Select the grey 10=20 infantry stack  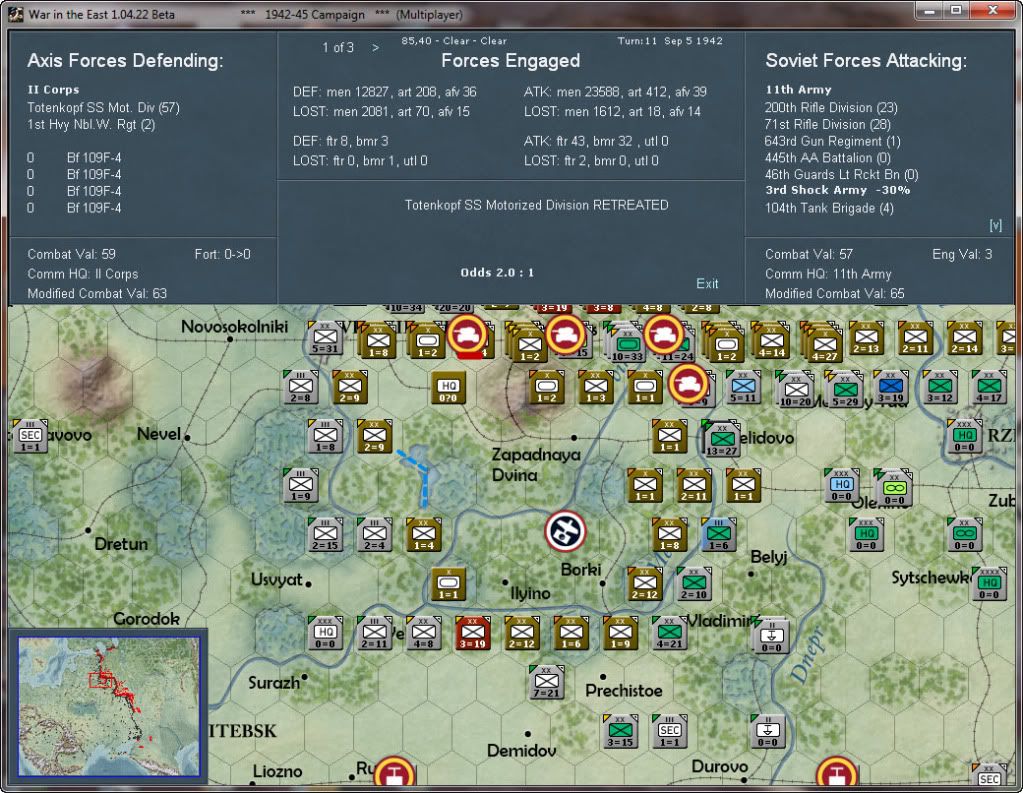pos(795,390)
